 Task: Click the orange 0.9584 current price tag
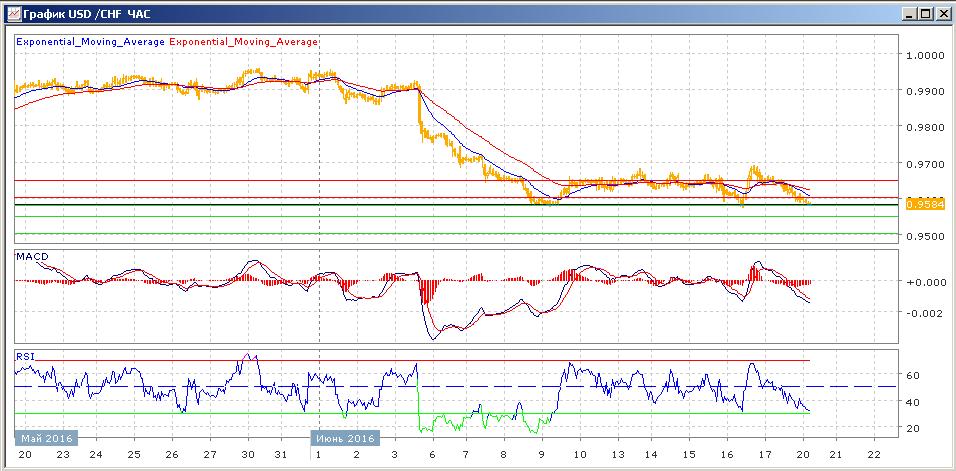click(925, 204)
